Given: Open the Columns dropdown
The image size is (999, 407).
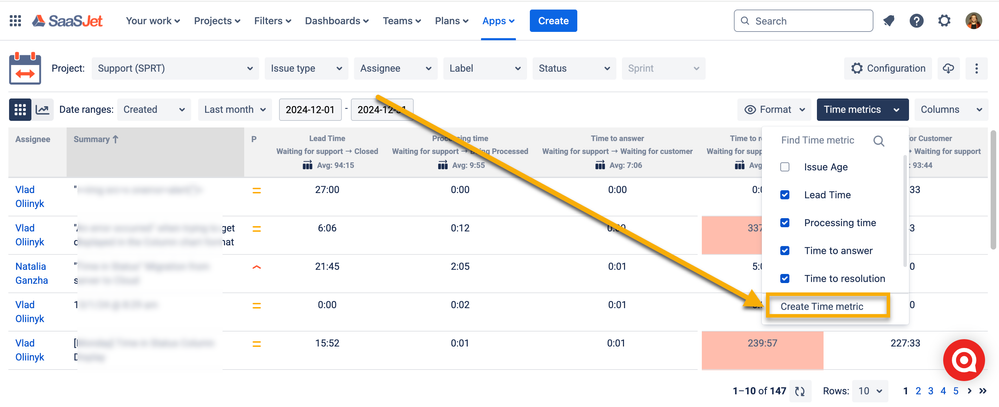Looking at the screenshot, I should pyautogui.click(x=951, y=110).
